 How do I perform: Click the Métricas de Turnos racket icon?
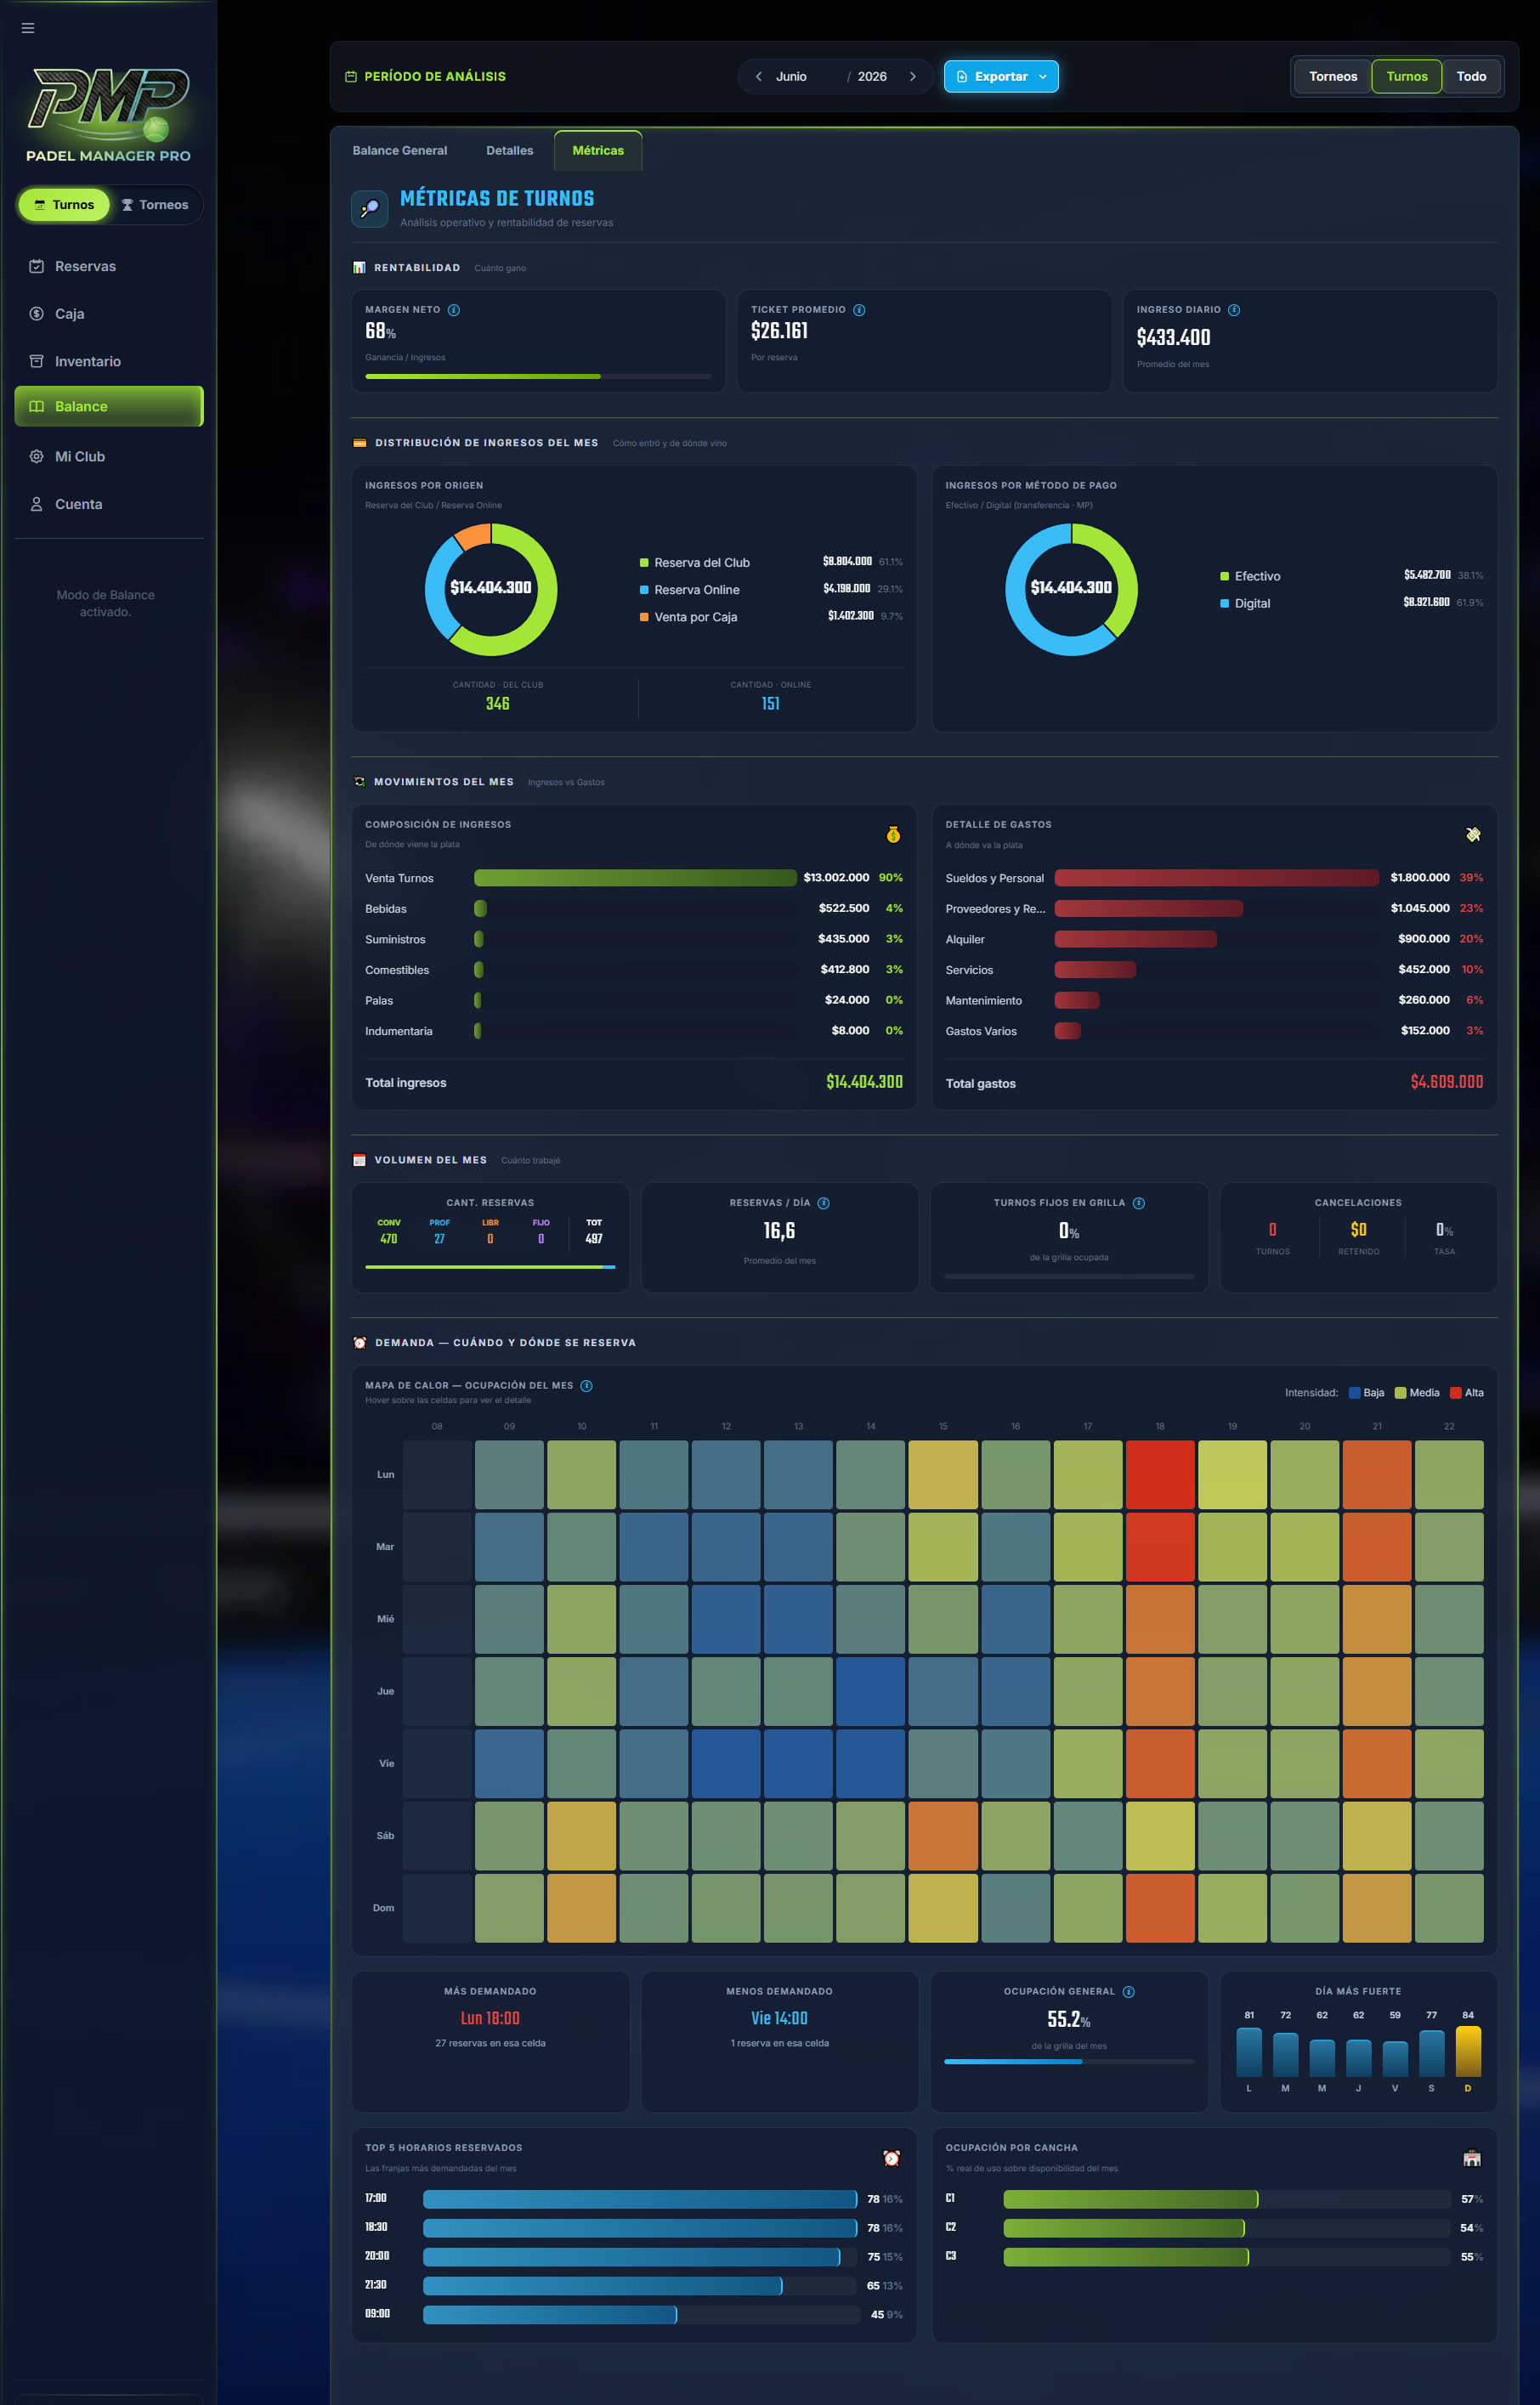(x=370, y=209)
